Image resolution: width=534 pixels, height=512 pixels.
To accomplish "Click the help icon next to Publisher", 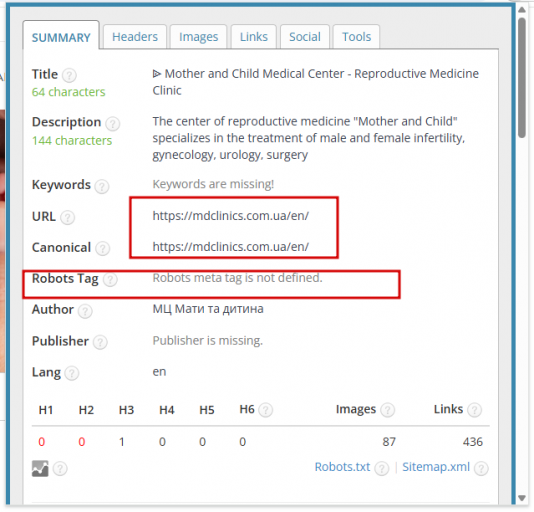I will click(100, 342).
